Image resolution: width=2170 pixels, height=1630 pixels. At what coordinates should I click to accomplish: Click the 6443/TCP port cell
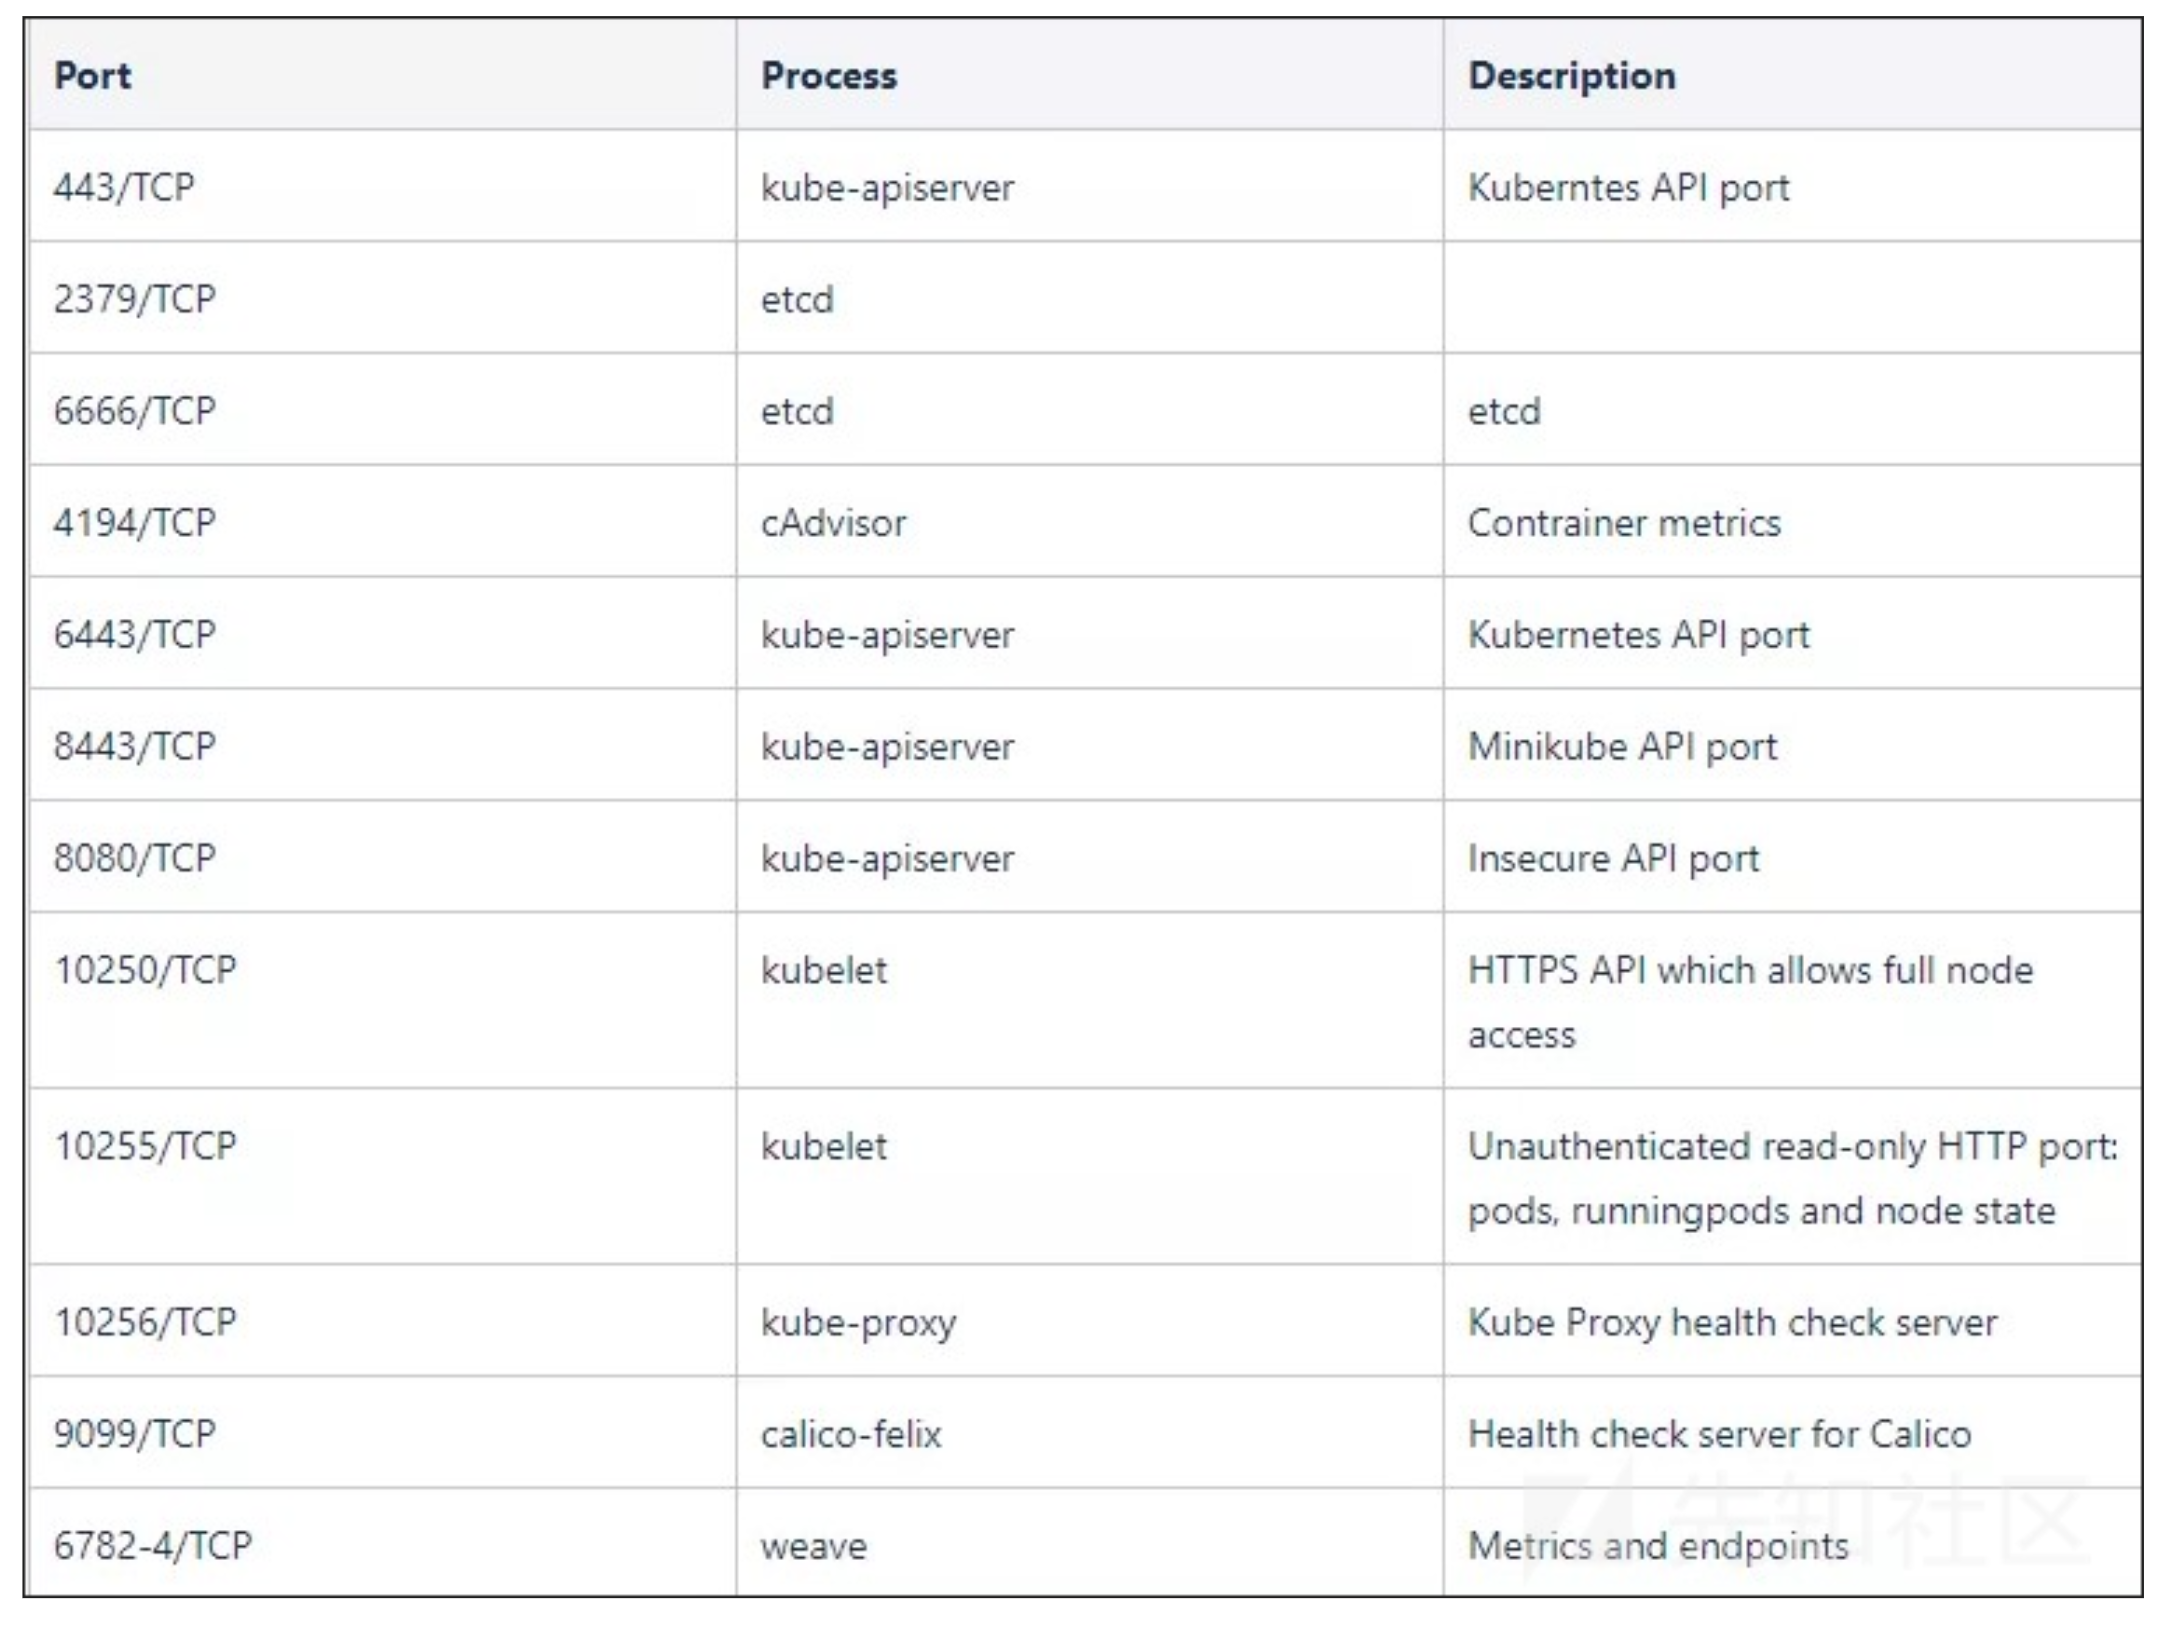click(135, 635)
